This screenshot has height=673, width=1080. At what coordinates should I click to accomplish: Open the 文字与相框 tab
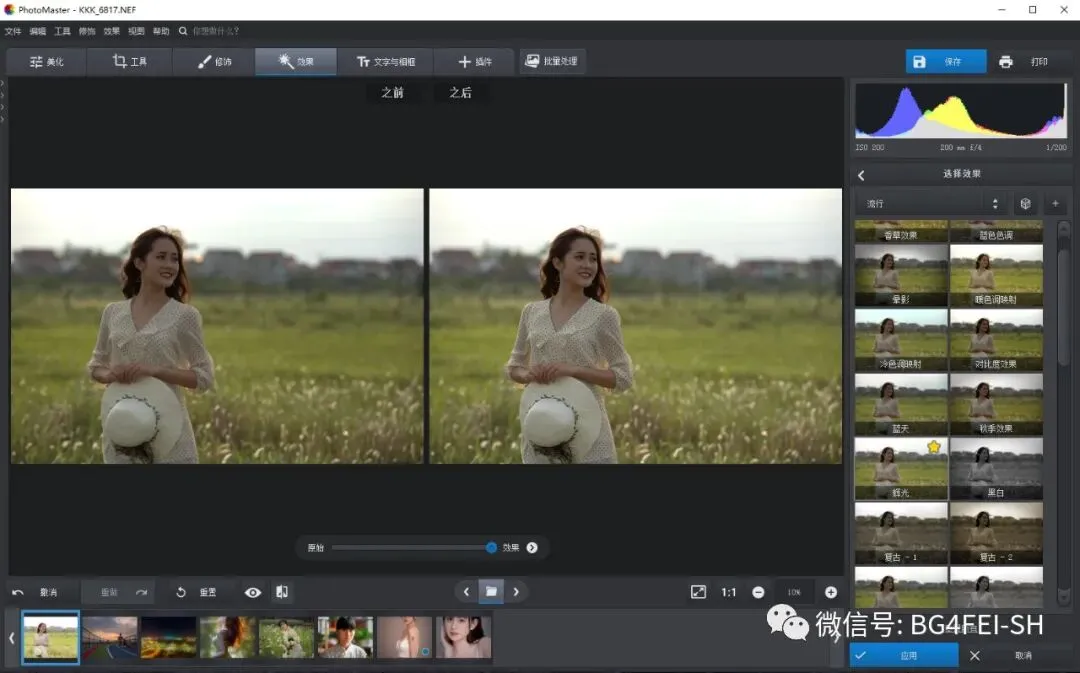pyautogui.click(x=386, y=62)
